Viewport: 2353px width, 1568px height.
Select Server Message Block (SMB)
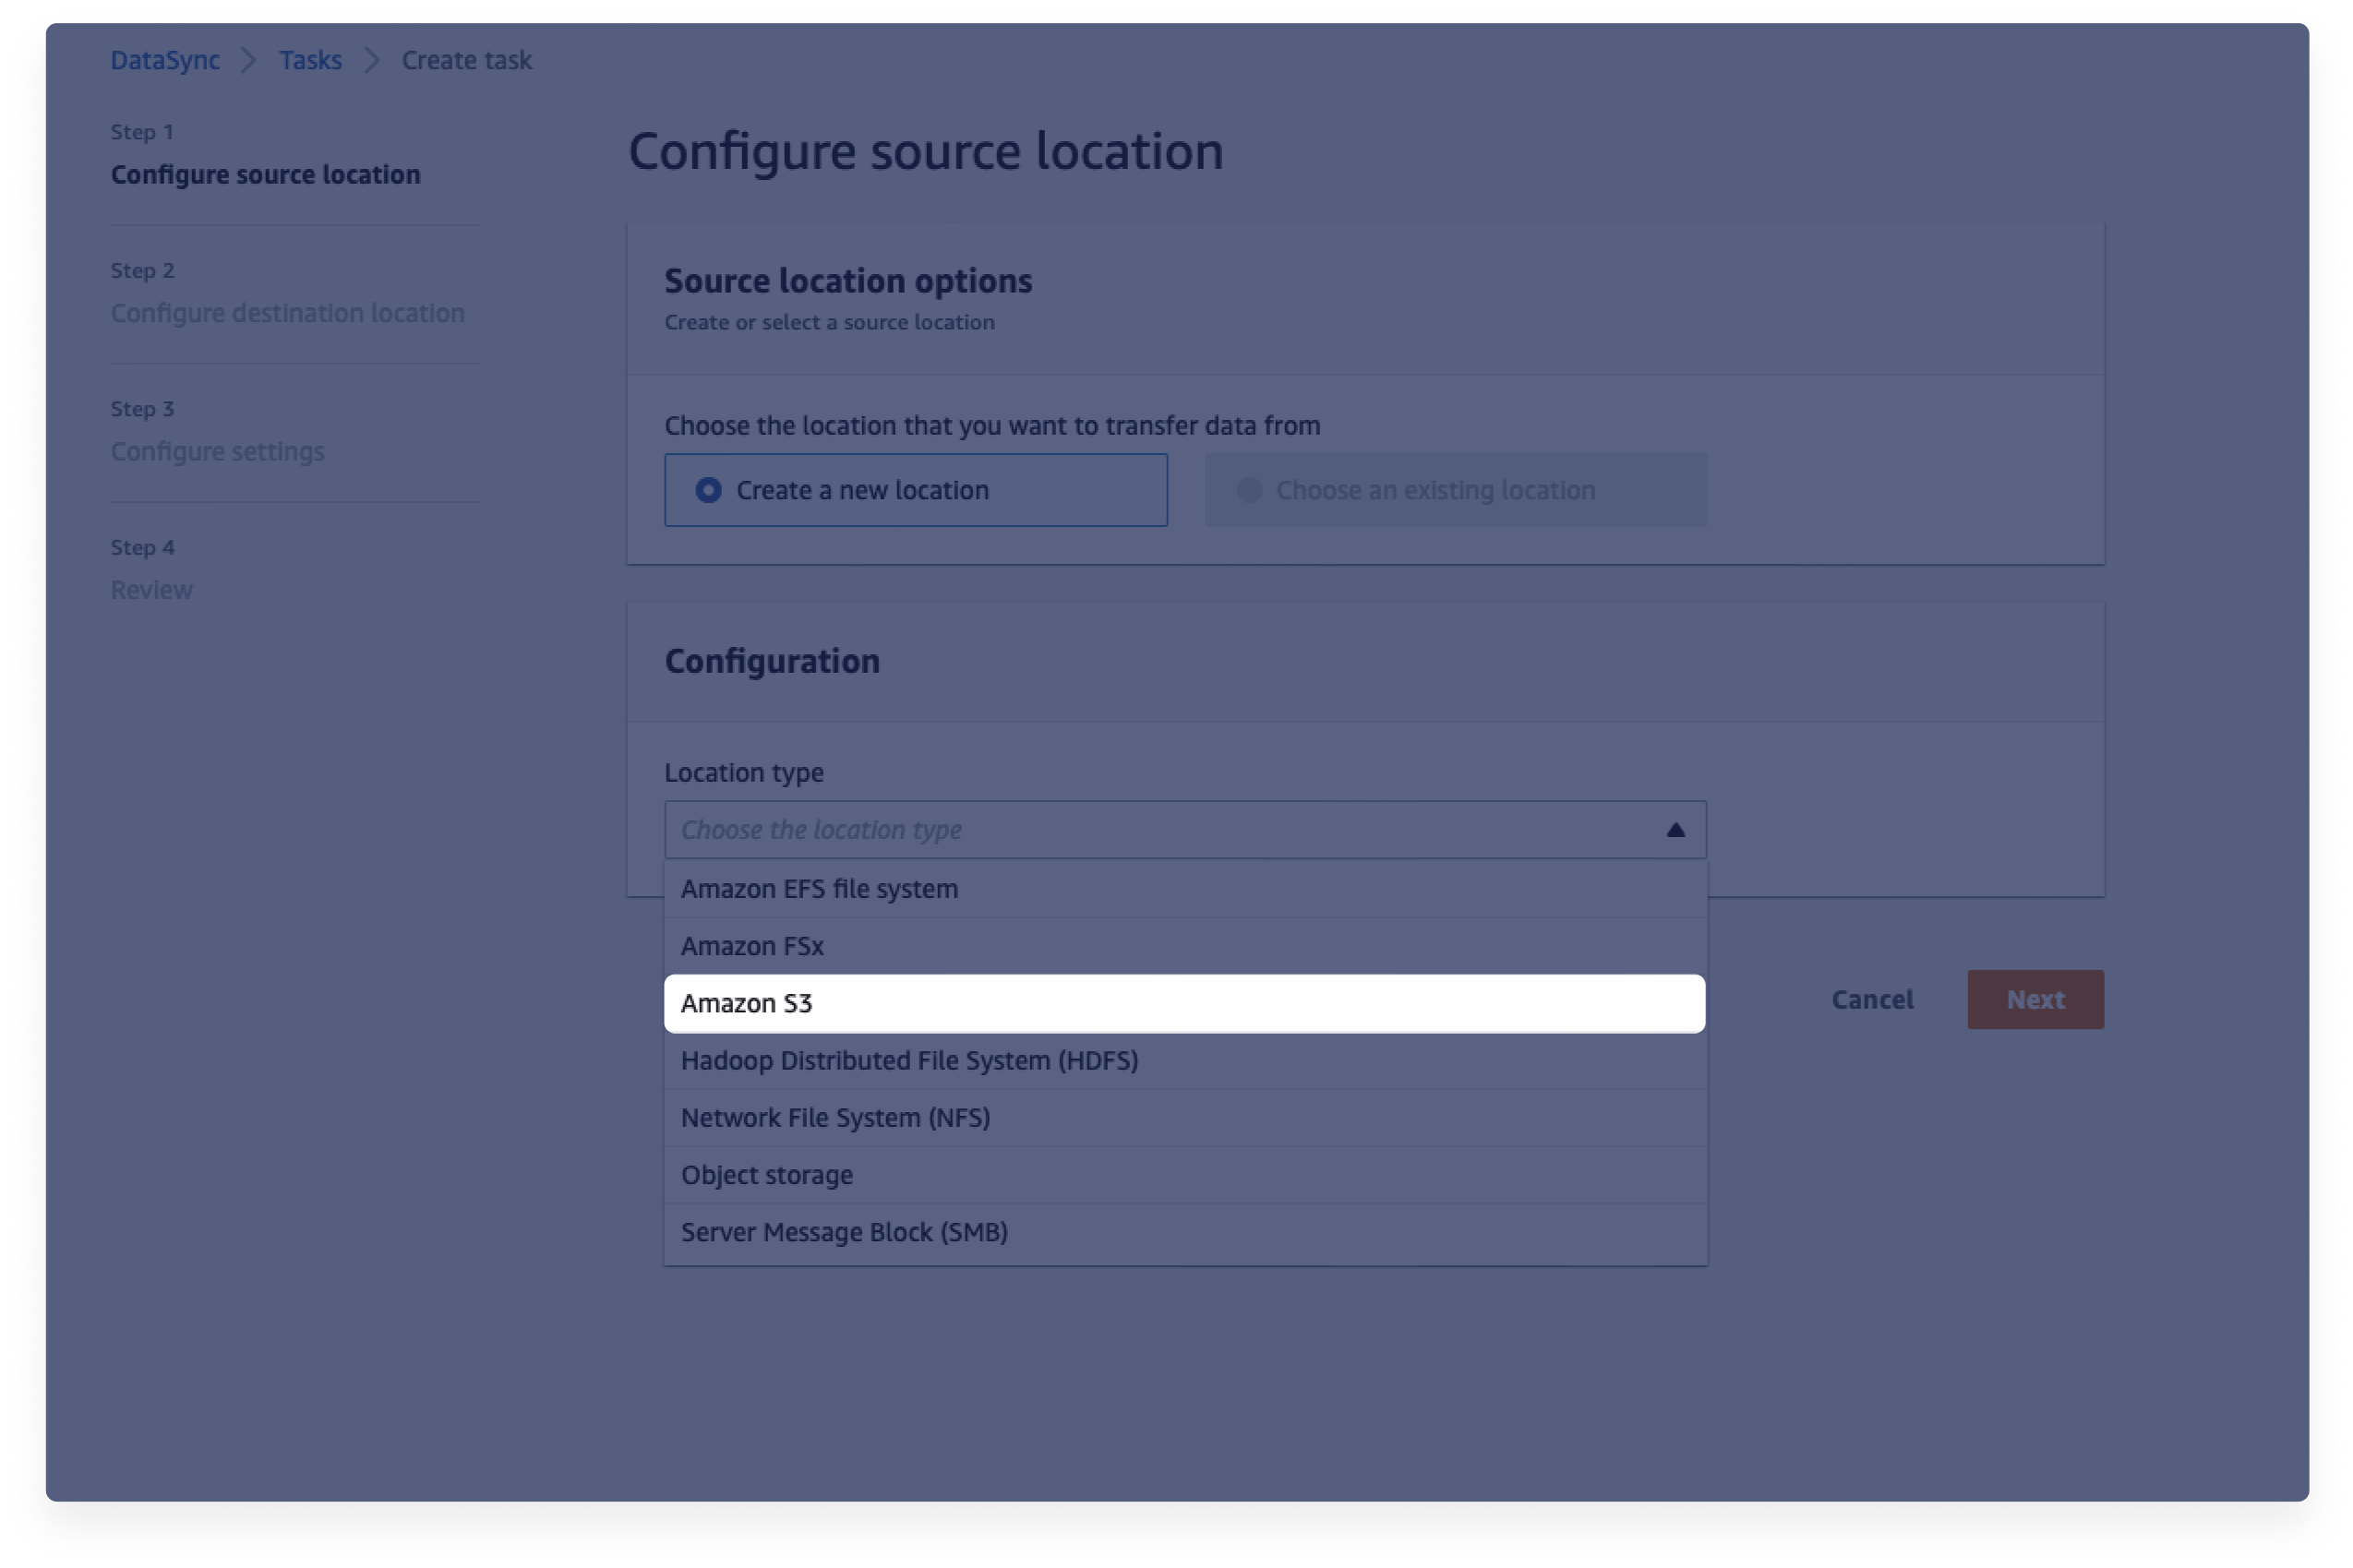pyautogui.click(x=843, y=1230)
